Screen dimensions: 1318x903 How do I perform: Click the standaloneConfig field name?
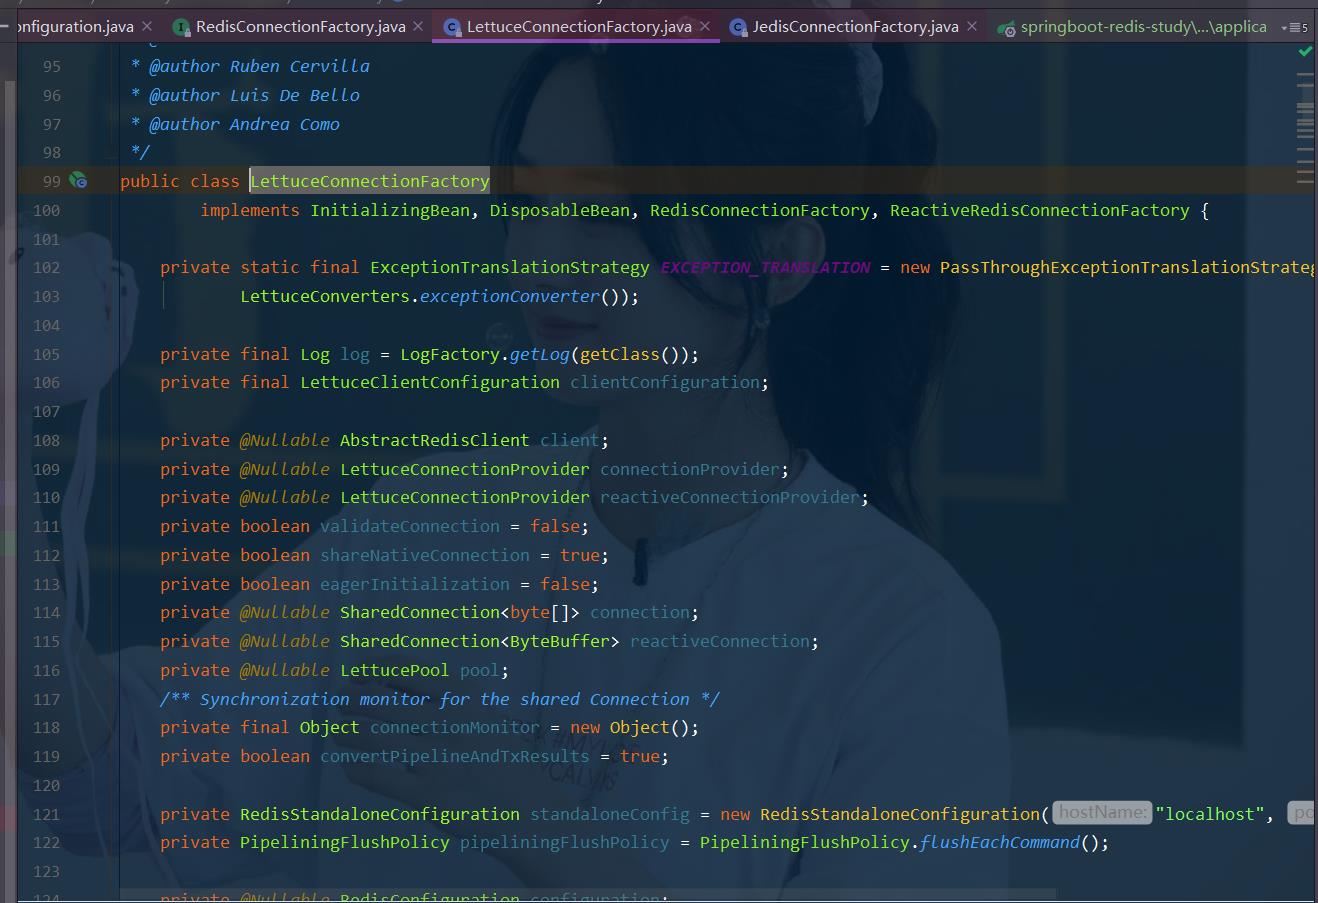tap(610, 814)
